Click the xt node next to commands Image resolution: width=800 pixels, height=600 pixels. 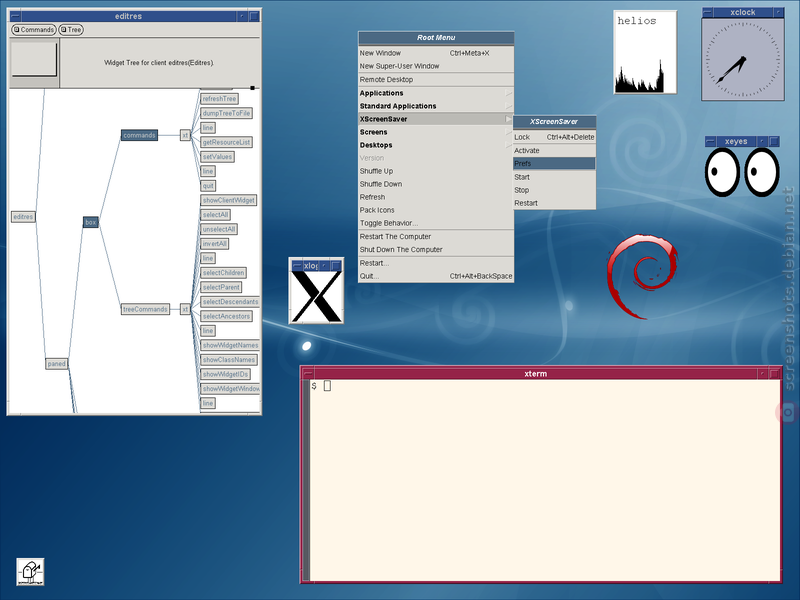point(186,135)
